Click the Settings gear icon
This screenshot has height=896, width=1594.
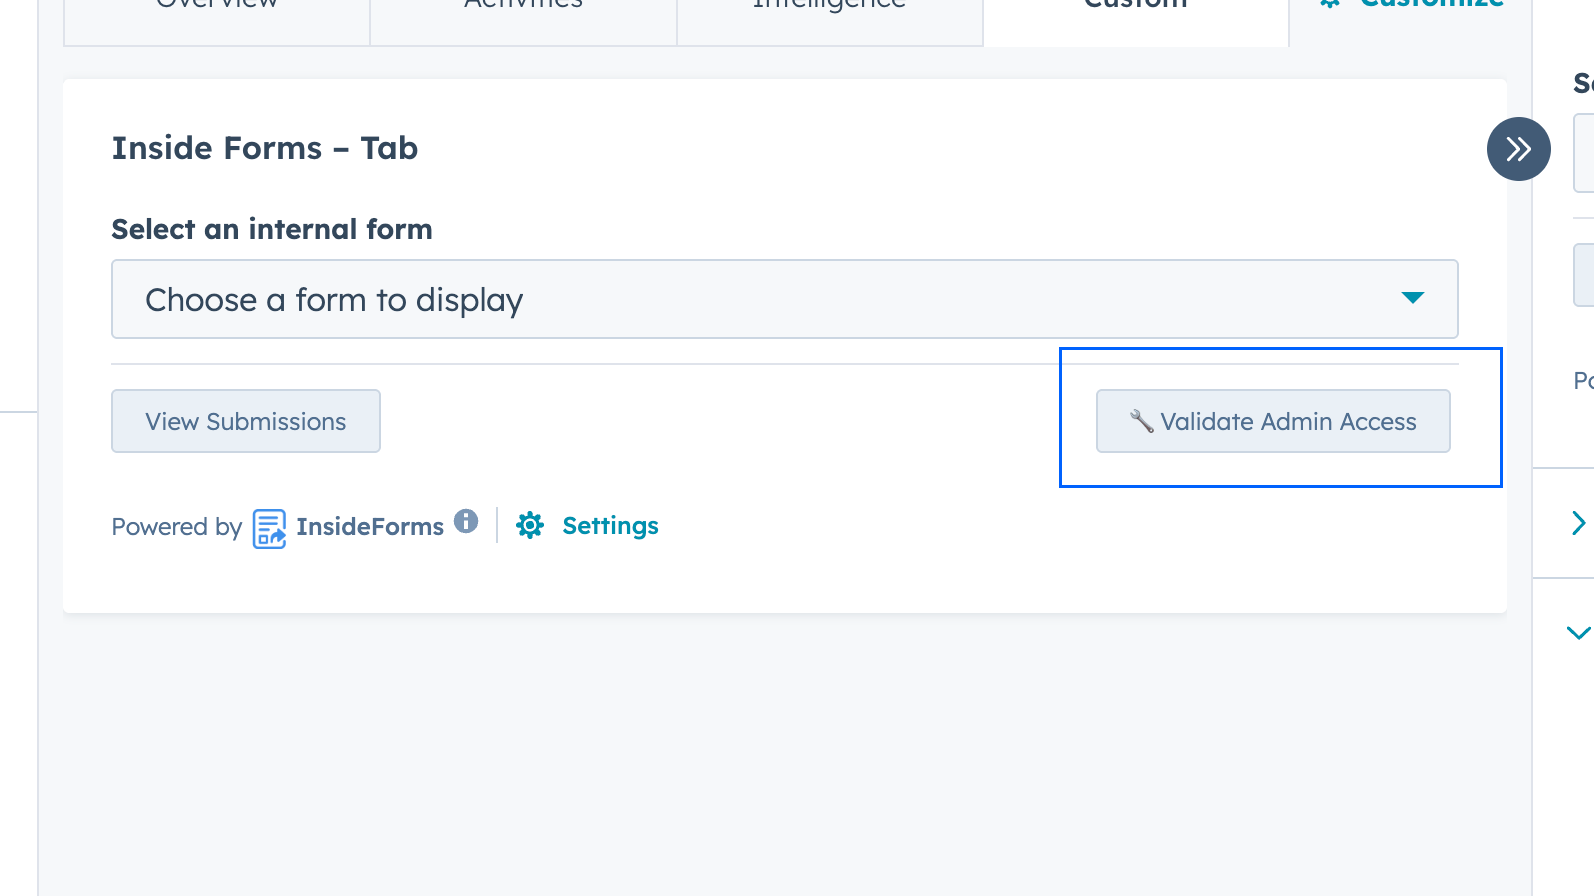[x=530, y=526]
